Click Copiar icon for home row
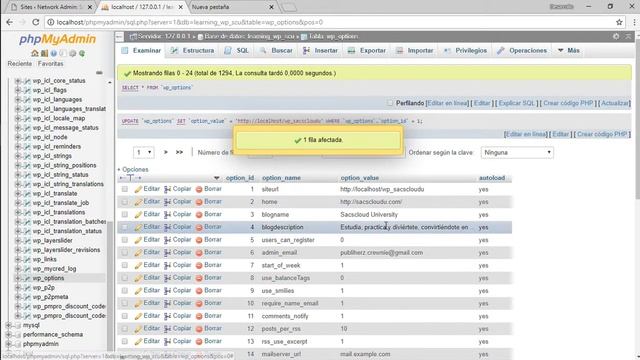This screenshot has width=640, height=360. click(x=168, y=202)
